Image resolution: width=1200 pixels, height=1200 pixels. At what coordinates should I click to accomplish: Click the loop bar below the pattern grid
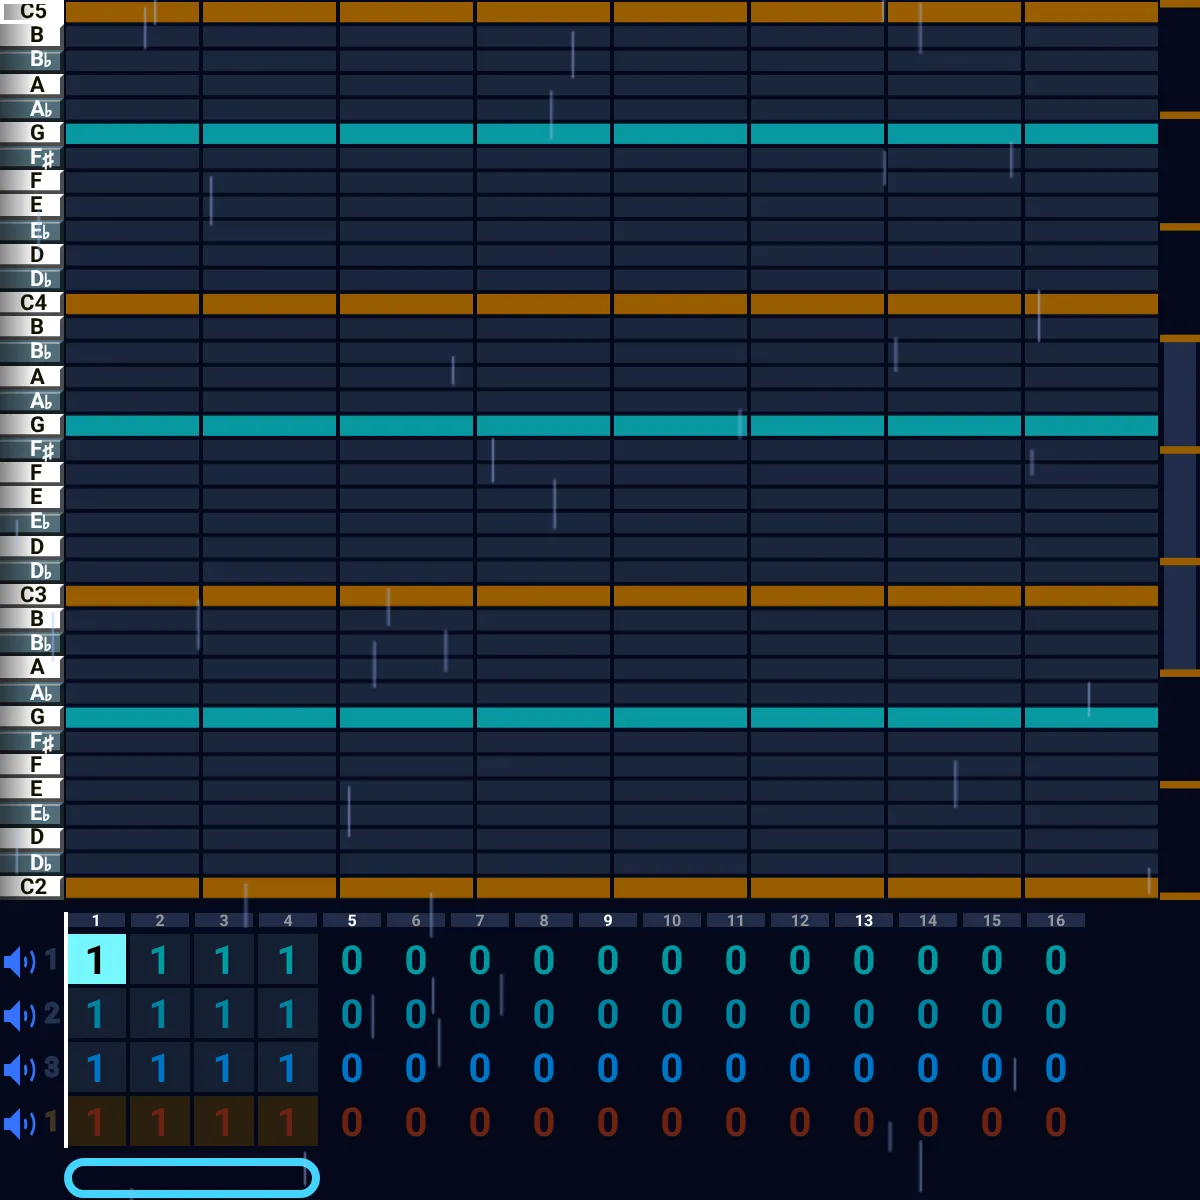[x=192, y=1178]
